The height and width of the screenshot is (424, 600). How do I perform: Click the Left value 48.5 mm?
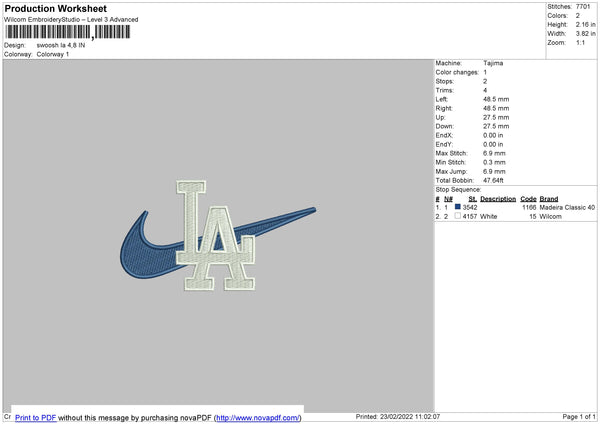point(496,99)
